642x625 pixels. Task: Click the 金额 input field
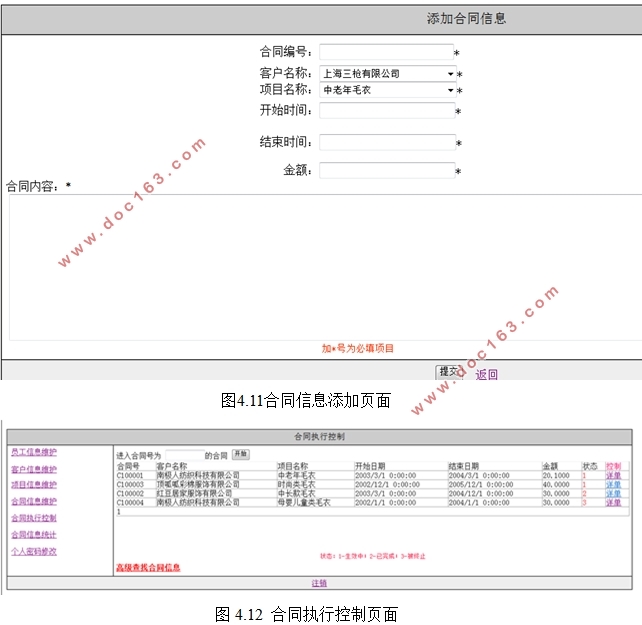pos(387,170)
